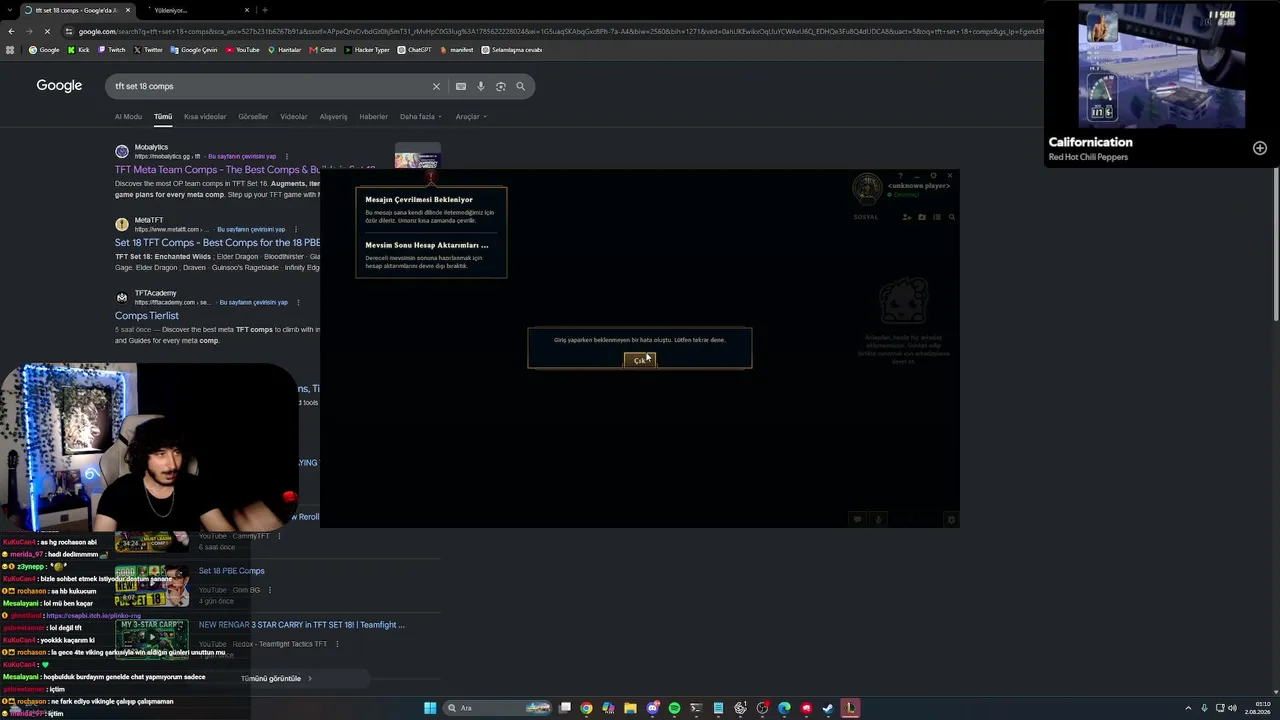Add Californication track with plus icon
This screenshot has width=1280, height=720.
click(1260, 148)
